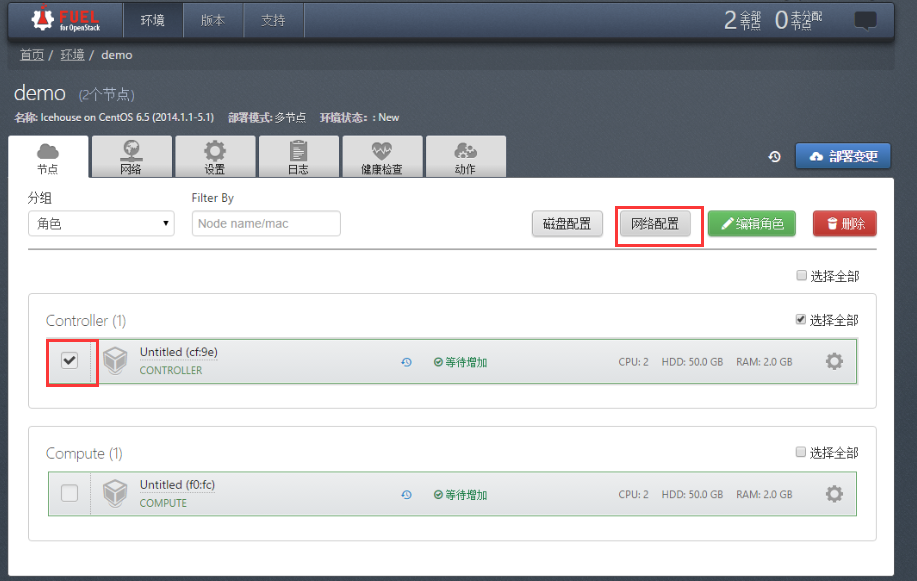Click the CONTROLLER role label
917x581 pixels.
pos(171,370)
